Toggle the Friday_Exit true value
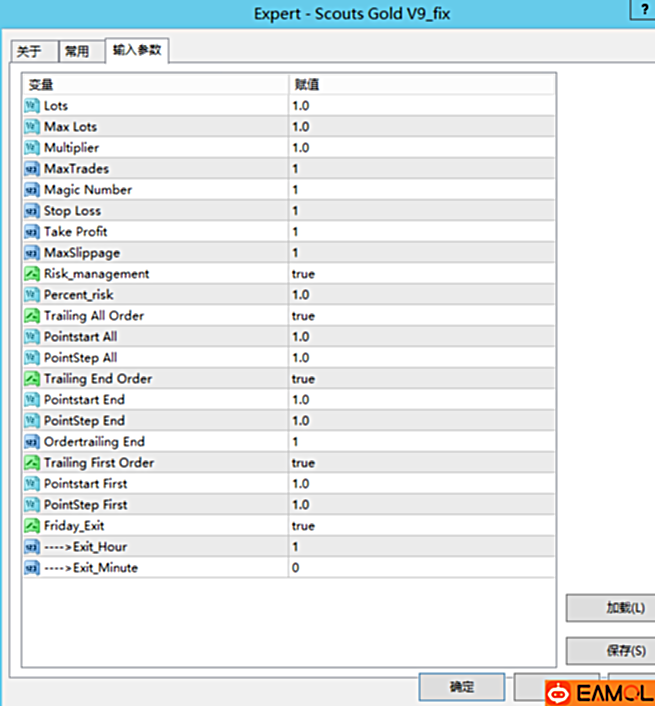The width and height of the screenshot is (655, 706). pyautogui.click(x=421, y=526)
